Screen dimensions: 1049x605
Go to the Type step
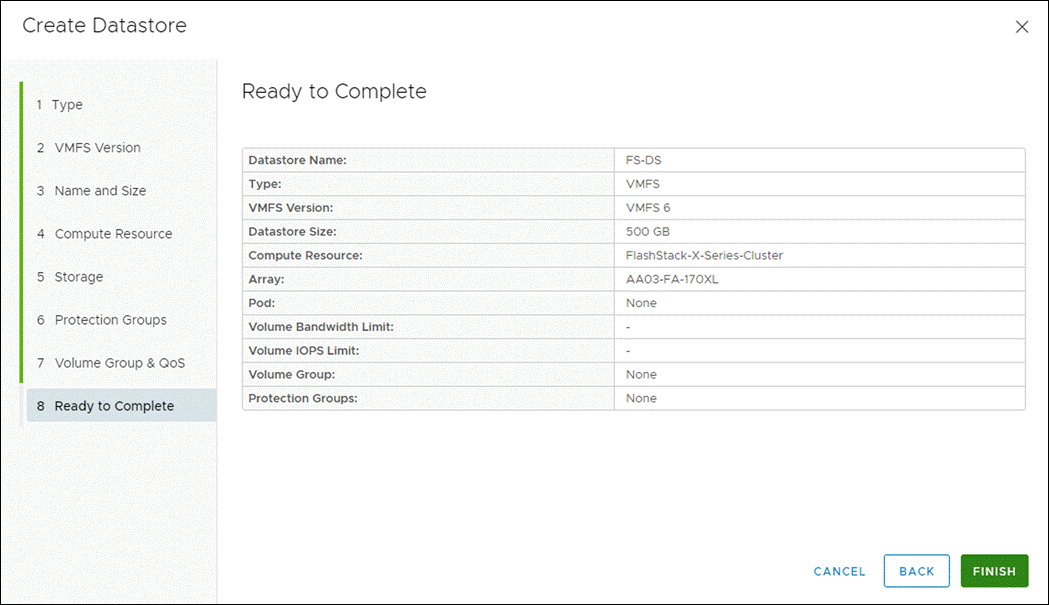66,104
